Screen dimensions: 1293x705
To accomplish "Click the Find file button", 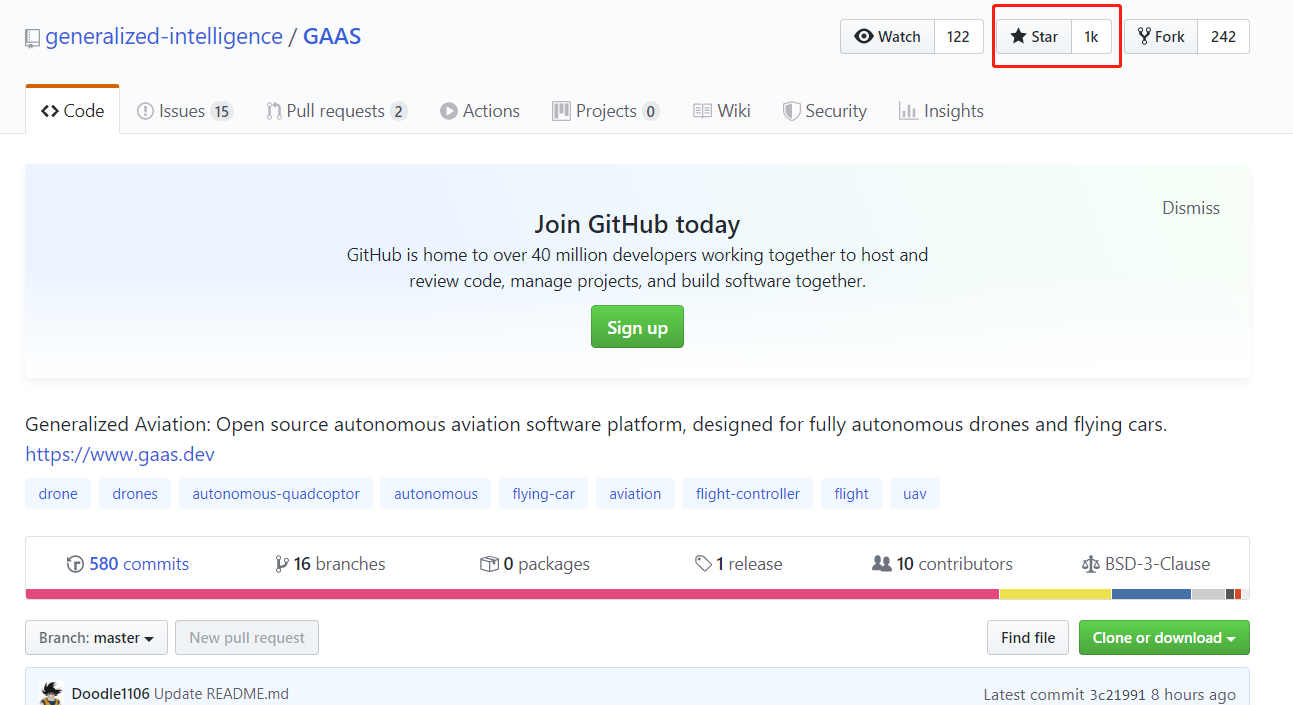I will point(1028,638).
